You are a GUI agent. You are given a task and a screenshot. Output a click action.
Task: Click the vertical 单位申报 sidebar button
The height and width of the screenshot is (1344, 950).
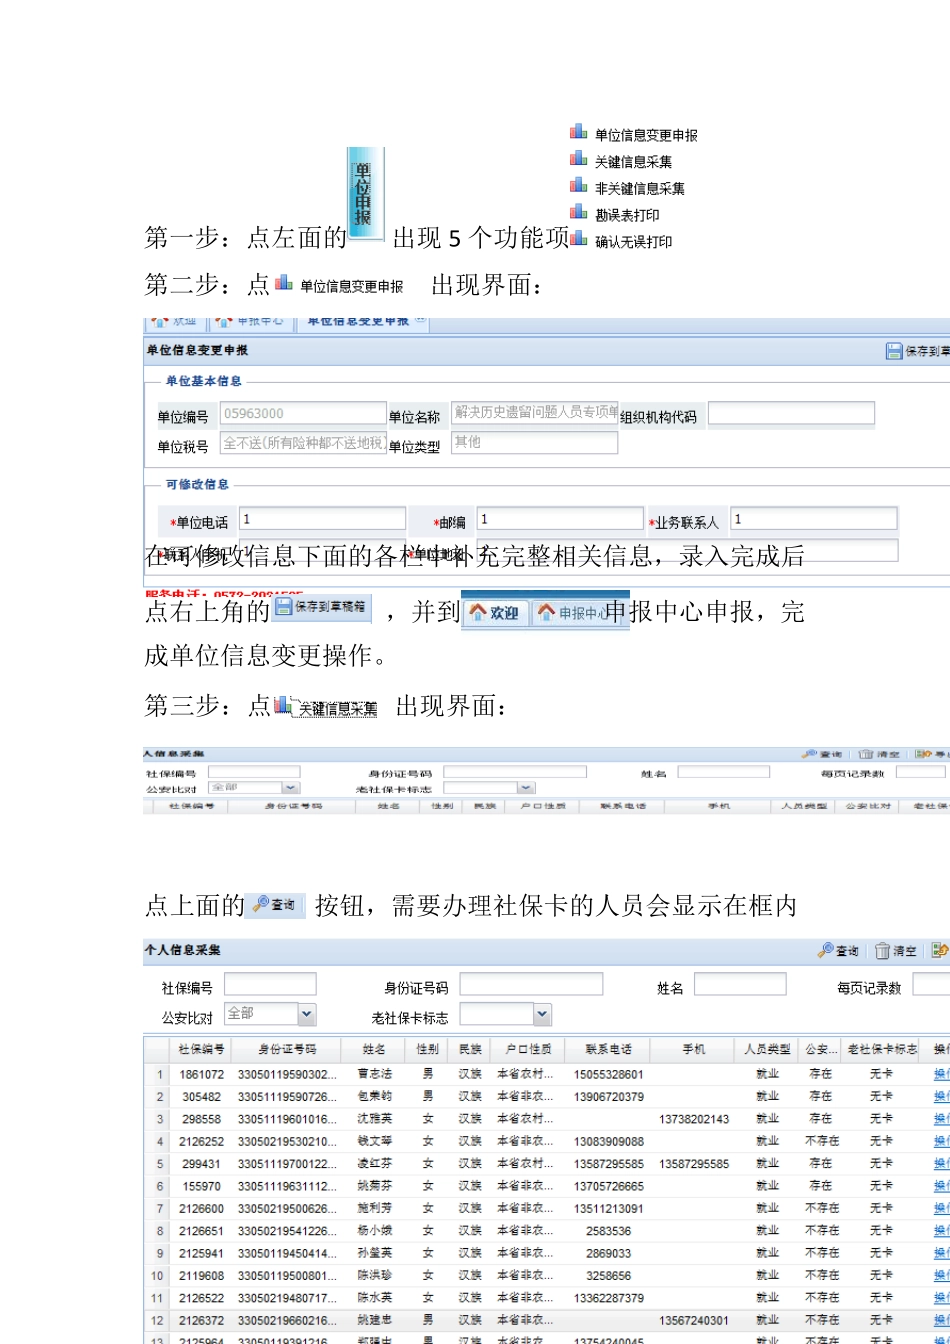365,193
